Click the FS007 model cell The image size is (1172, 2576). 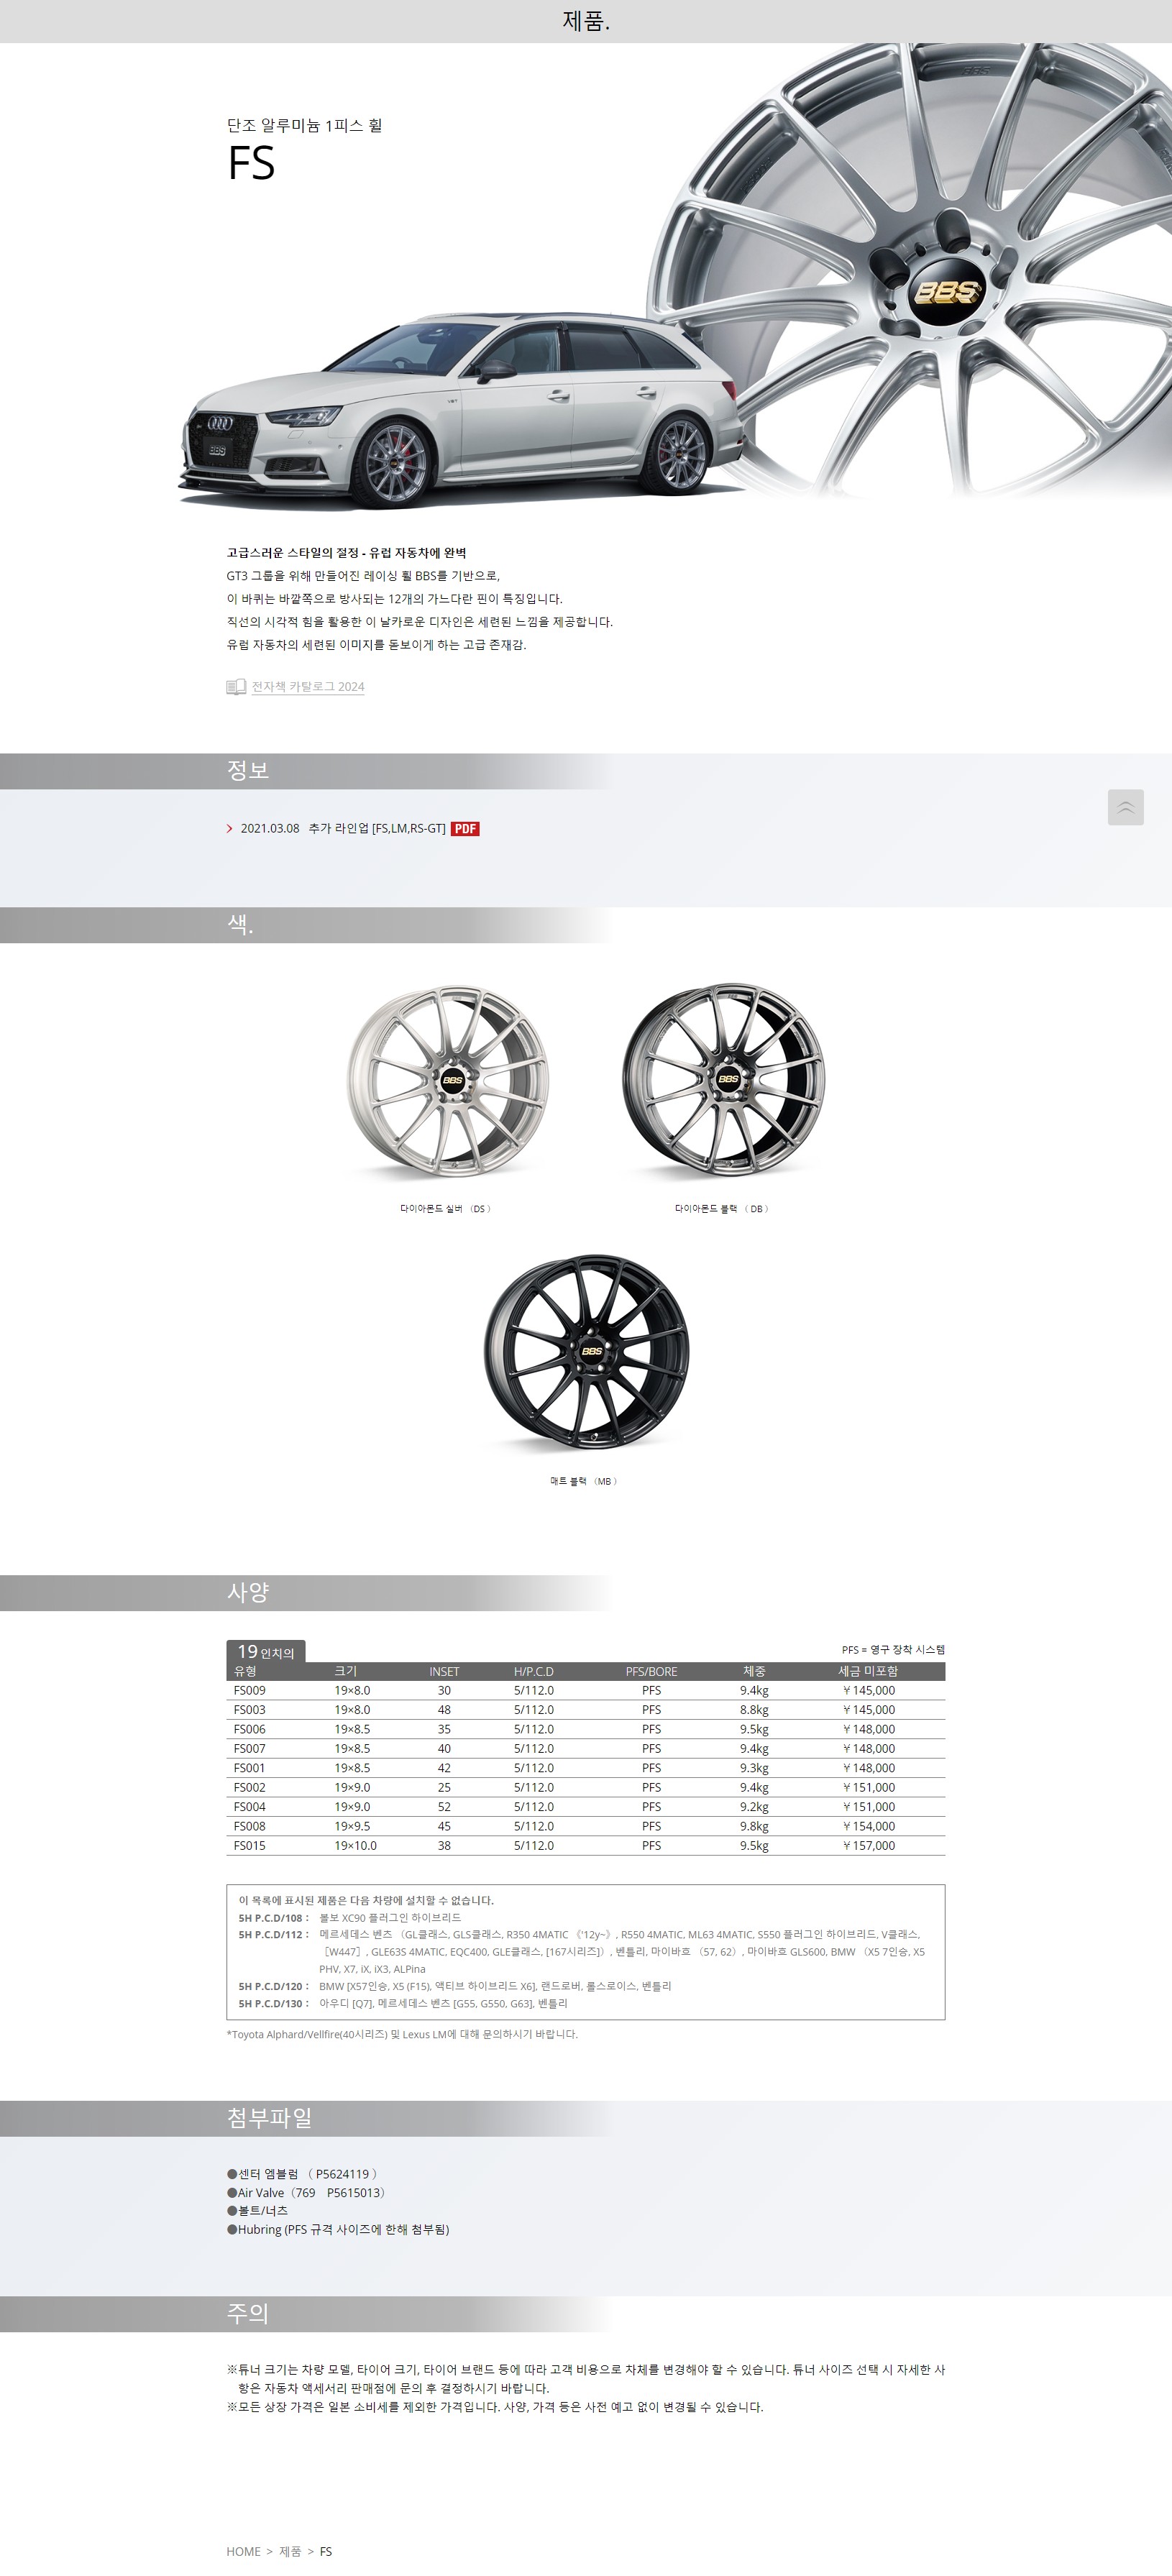(x=250, y=1749)
